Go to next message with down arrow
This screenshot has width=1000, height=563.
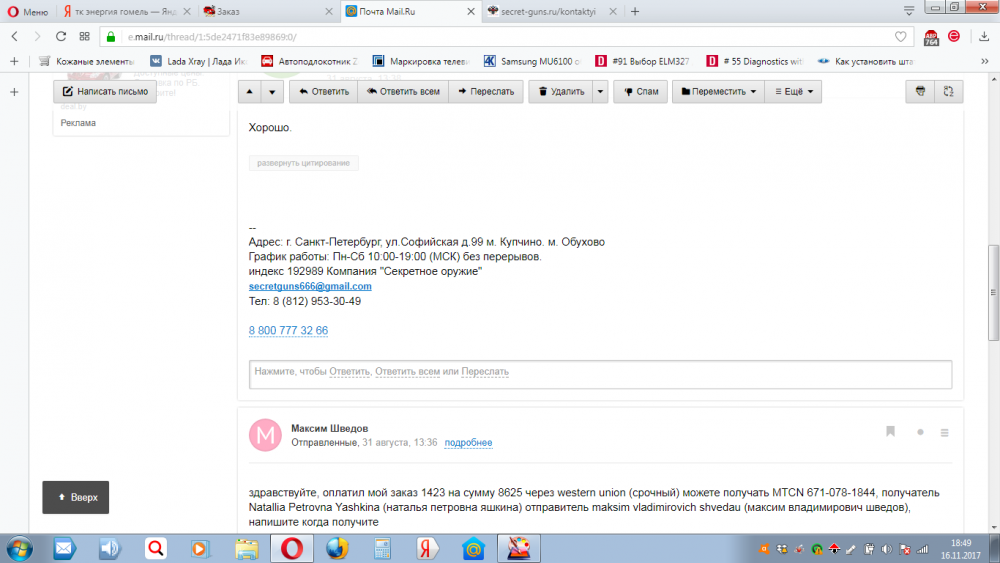[x=271, y=92]
